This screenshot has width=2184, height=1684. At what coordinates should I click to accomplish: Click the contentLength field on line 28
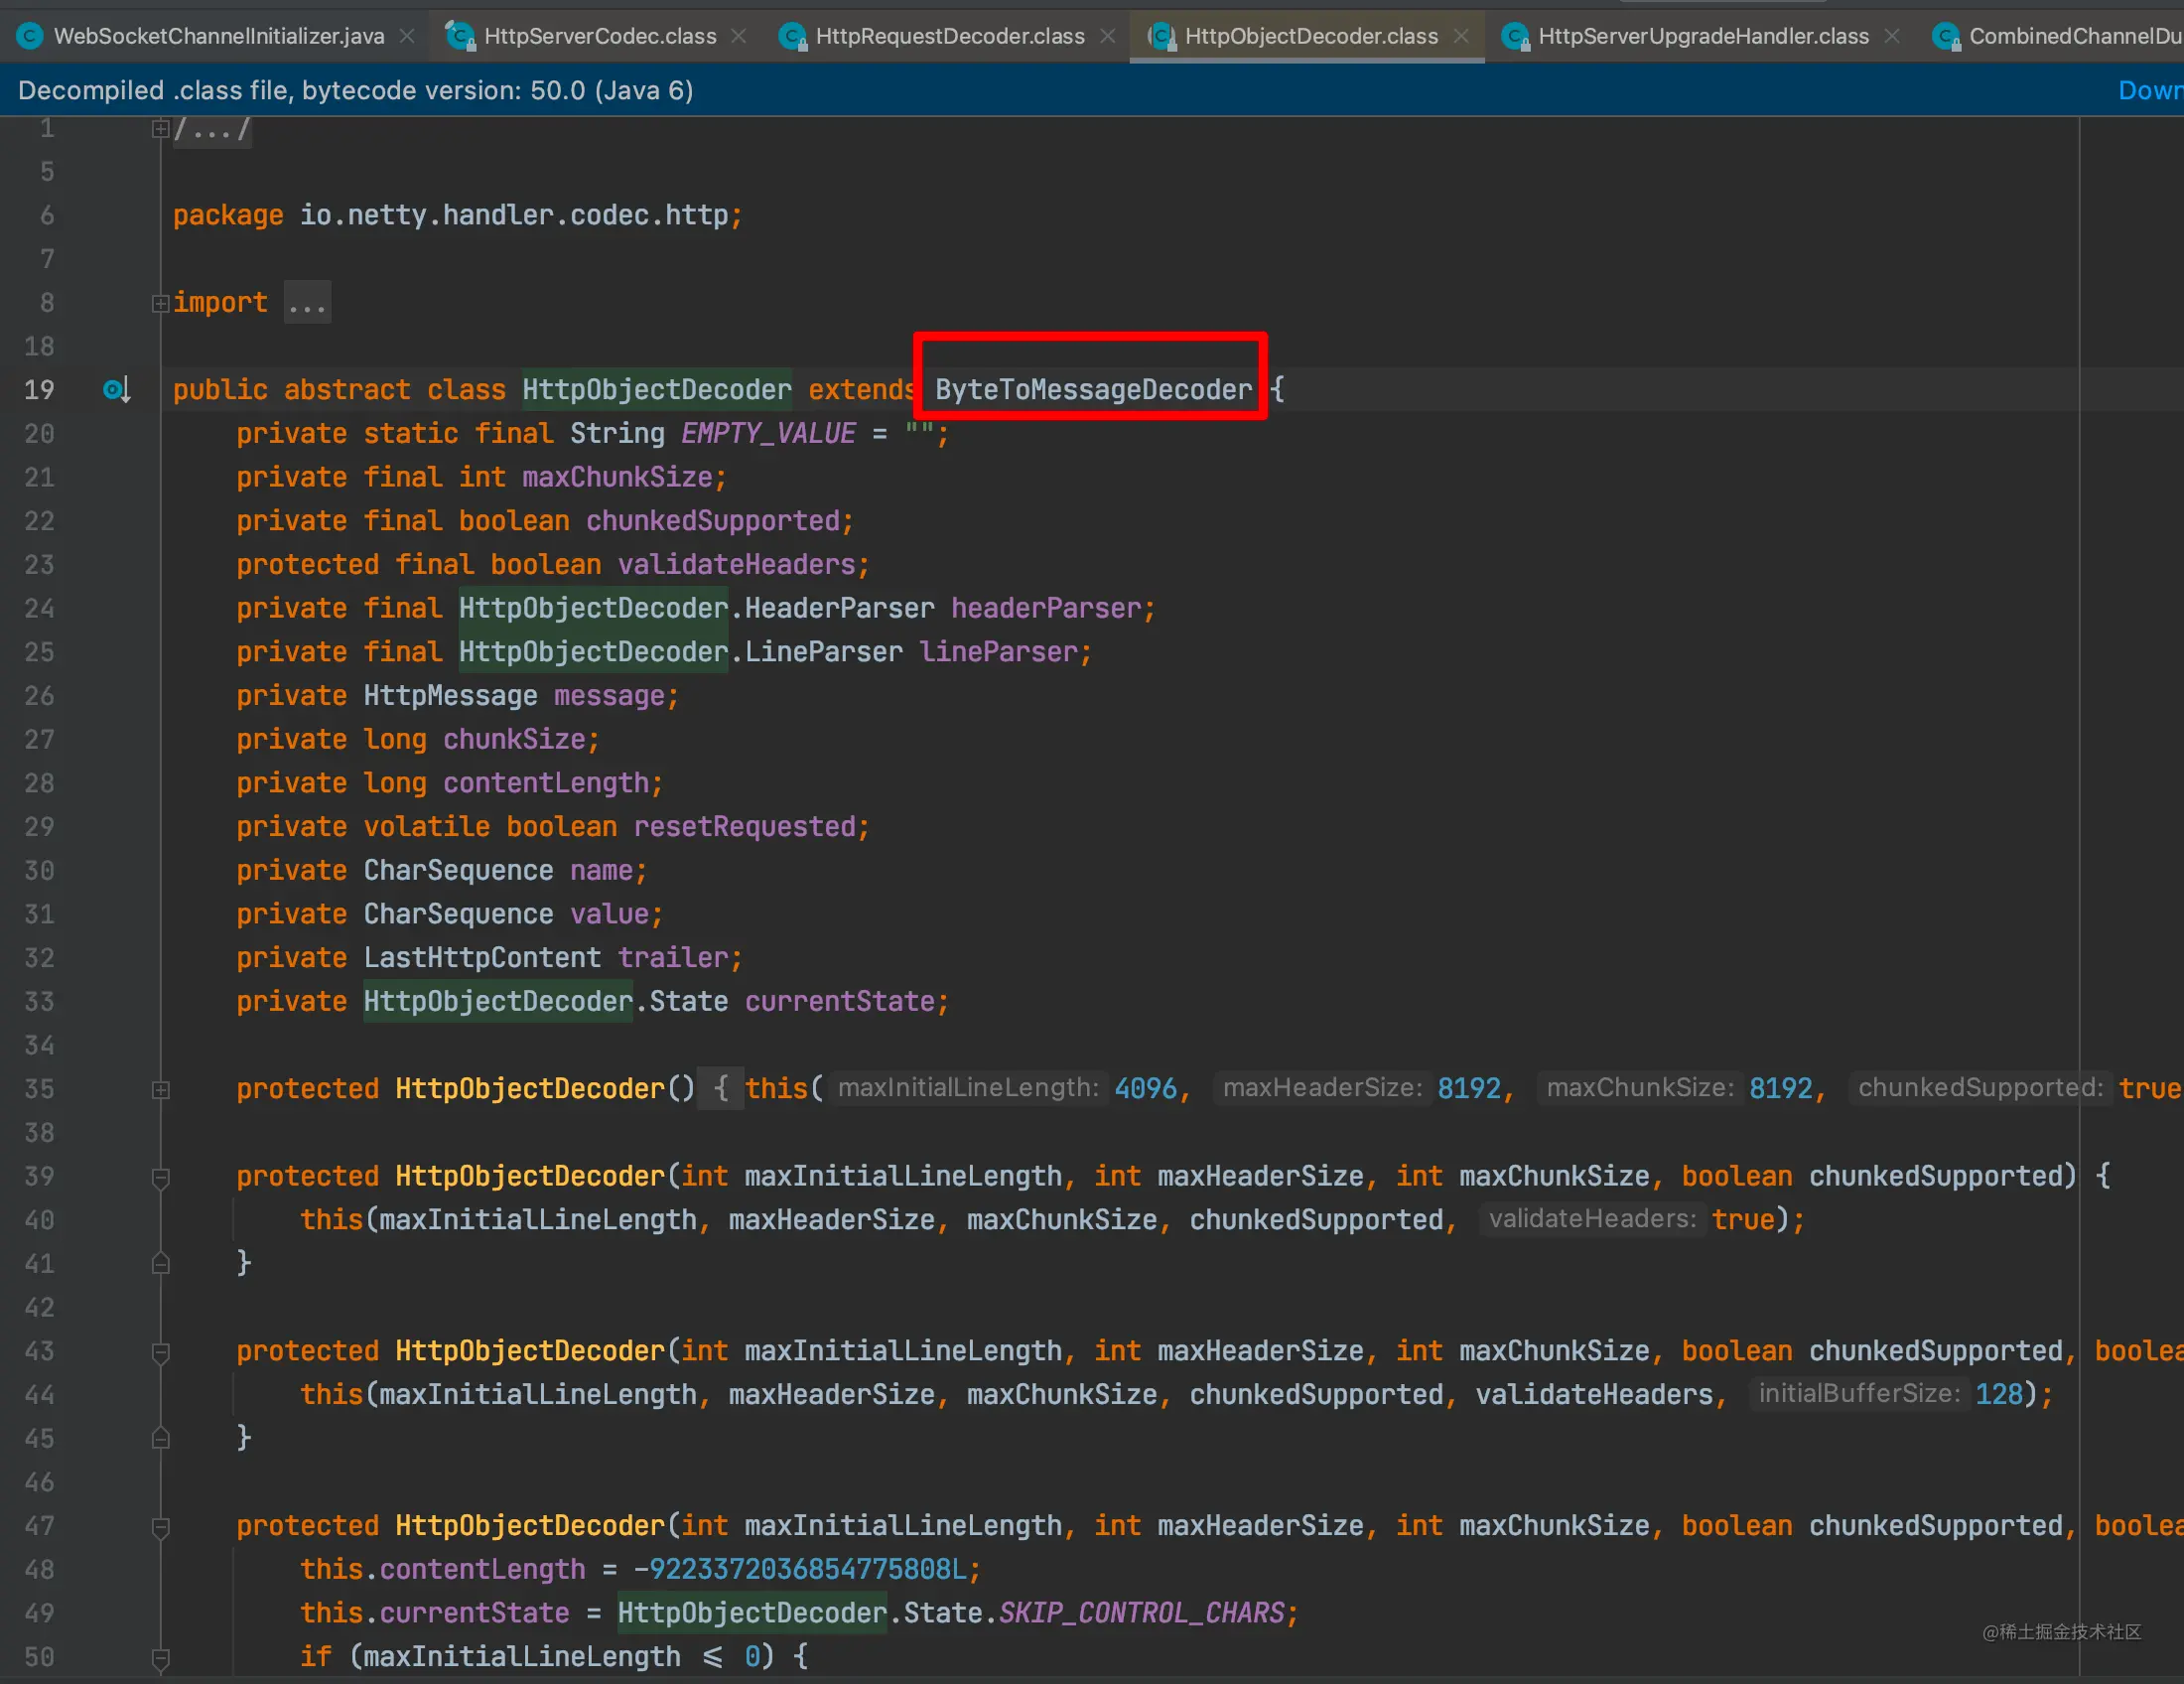(x=546, y=783)
